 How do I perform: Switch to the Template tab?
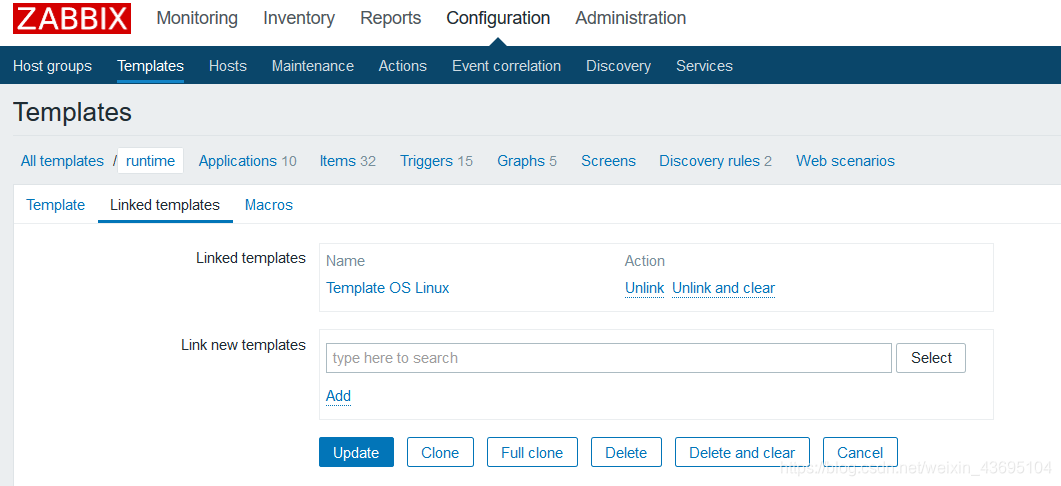tap(55, 205)
